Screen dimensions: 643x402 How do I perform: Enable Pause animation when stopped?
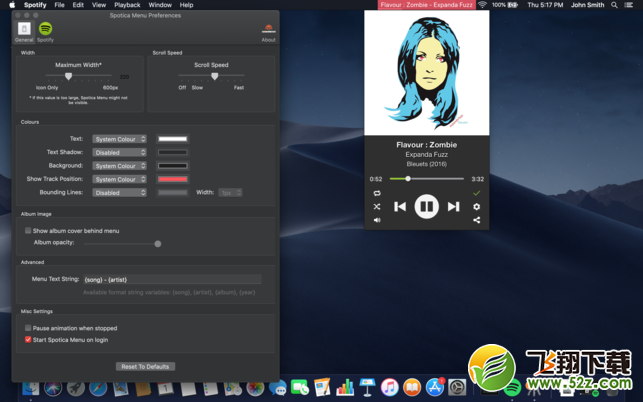point(28,328)
